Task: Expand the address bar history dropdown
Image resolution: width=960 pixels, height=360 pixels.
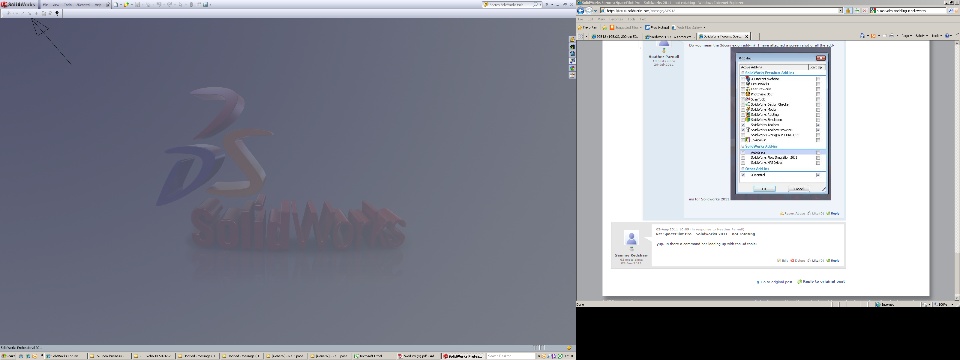Action: coord(840,10)
